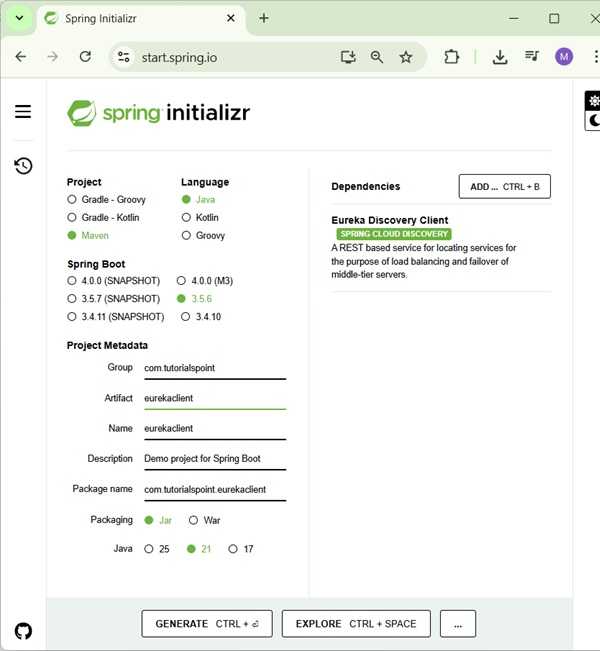Screen dimensions: 600x651
Task: Click the Description input field
Action: pos(215,459)
